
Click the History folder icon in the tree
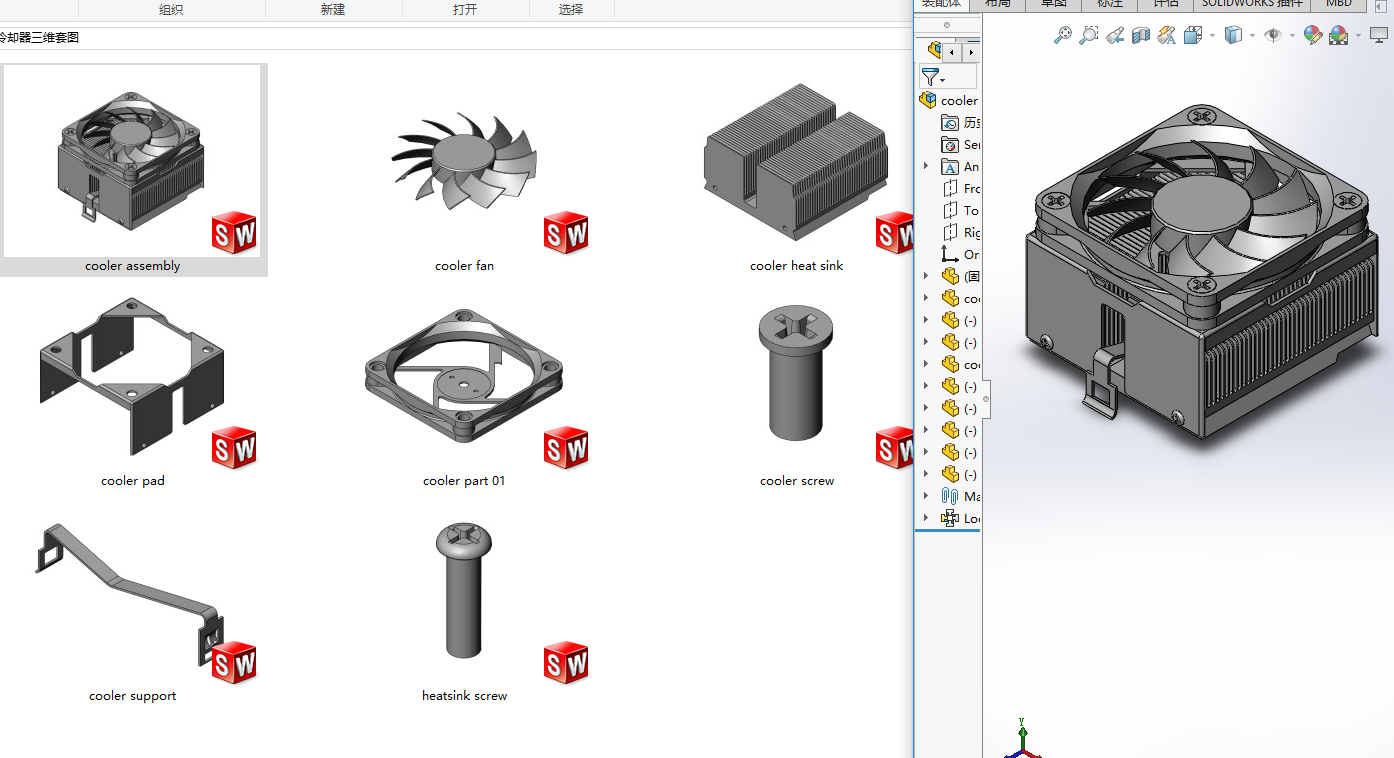tap(950, 123)
